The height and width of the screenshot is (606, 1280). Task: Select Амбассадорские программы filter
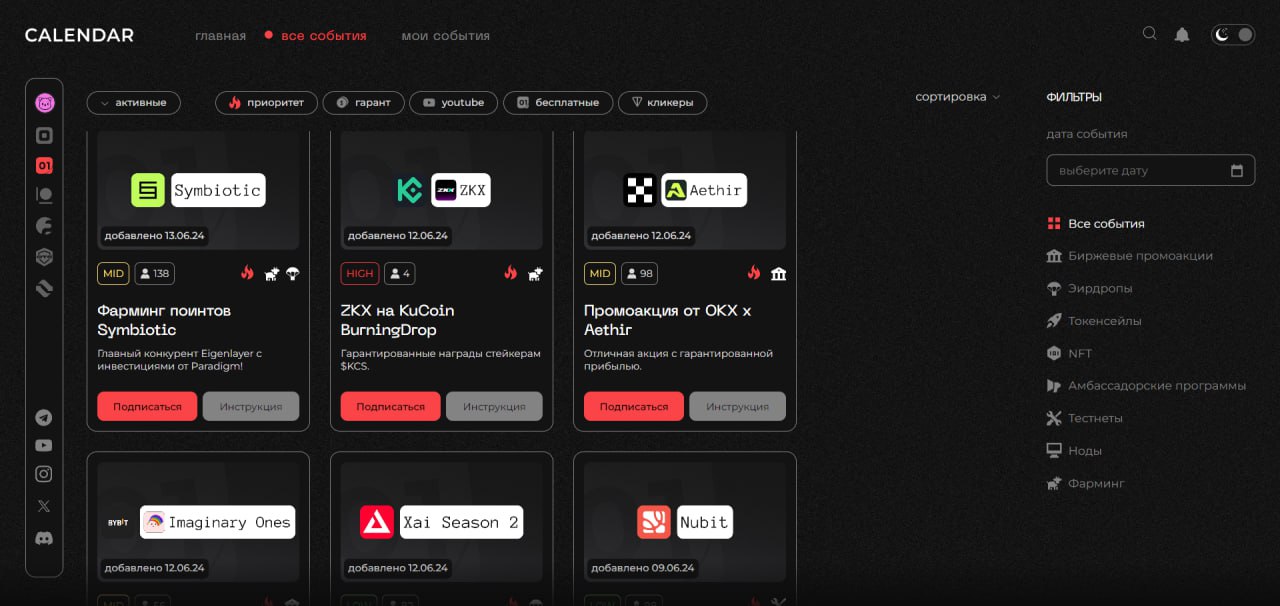pos(1146,386)
